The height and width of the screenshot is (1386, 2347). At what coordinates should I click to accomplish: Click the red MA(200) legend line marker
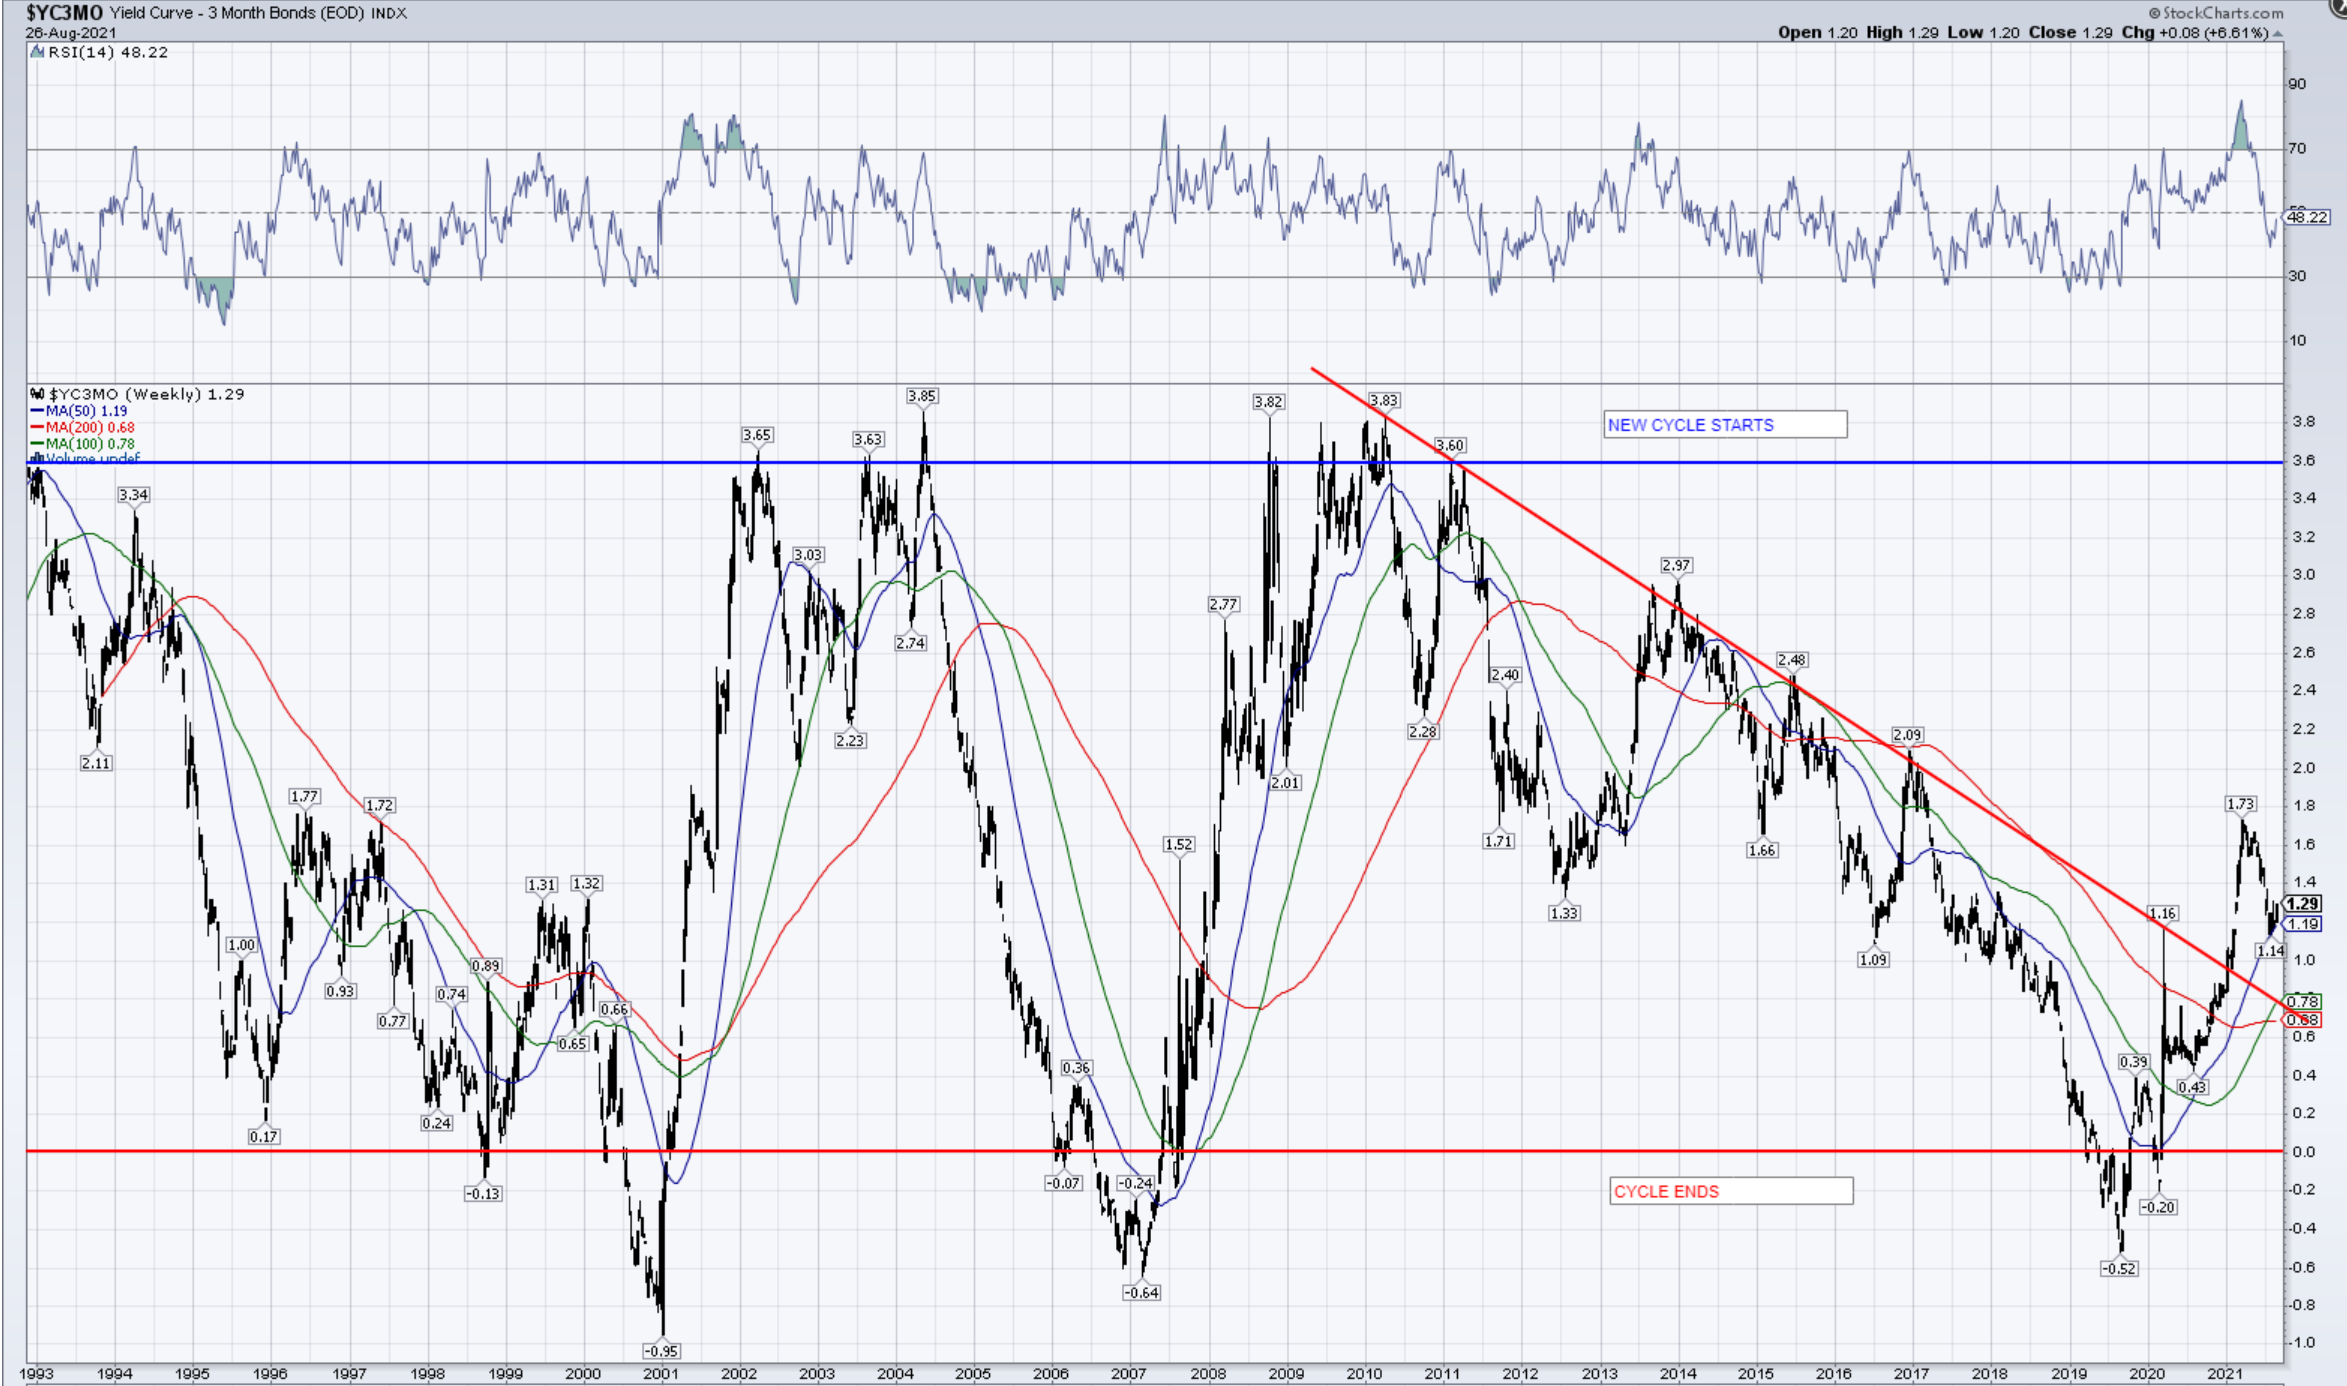pyautogui.click(x=38, y=427)
